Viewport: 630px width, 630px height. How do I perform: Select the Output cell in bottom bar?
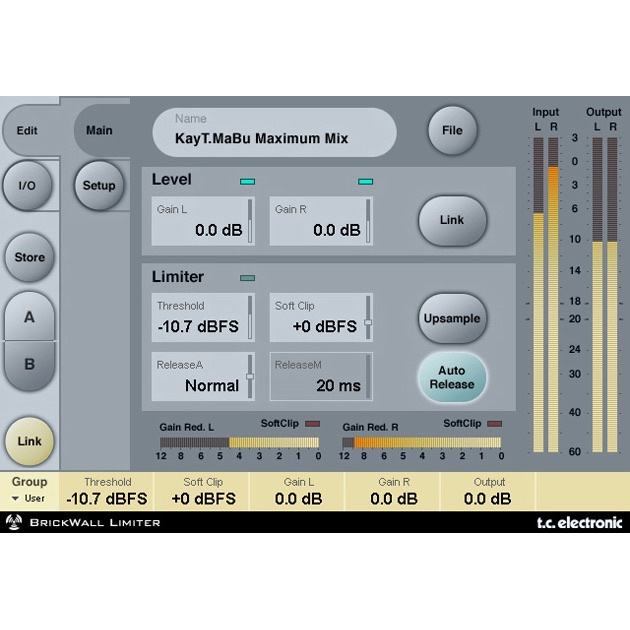(489, 491)
